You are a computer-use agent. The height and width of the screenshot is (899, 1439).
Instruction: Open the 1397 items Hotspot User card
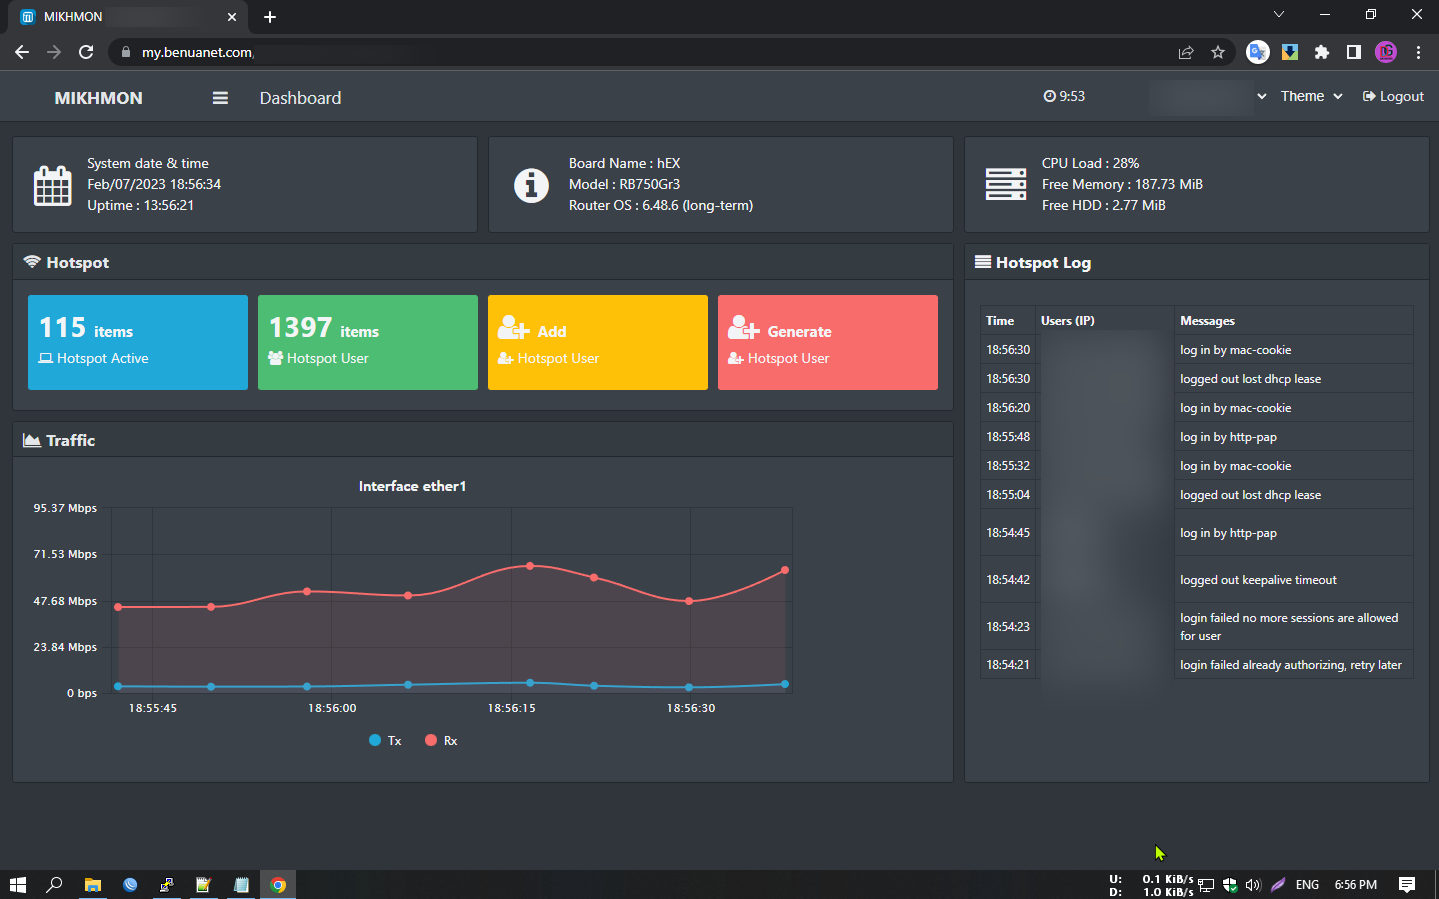(x=368, y=342)
